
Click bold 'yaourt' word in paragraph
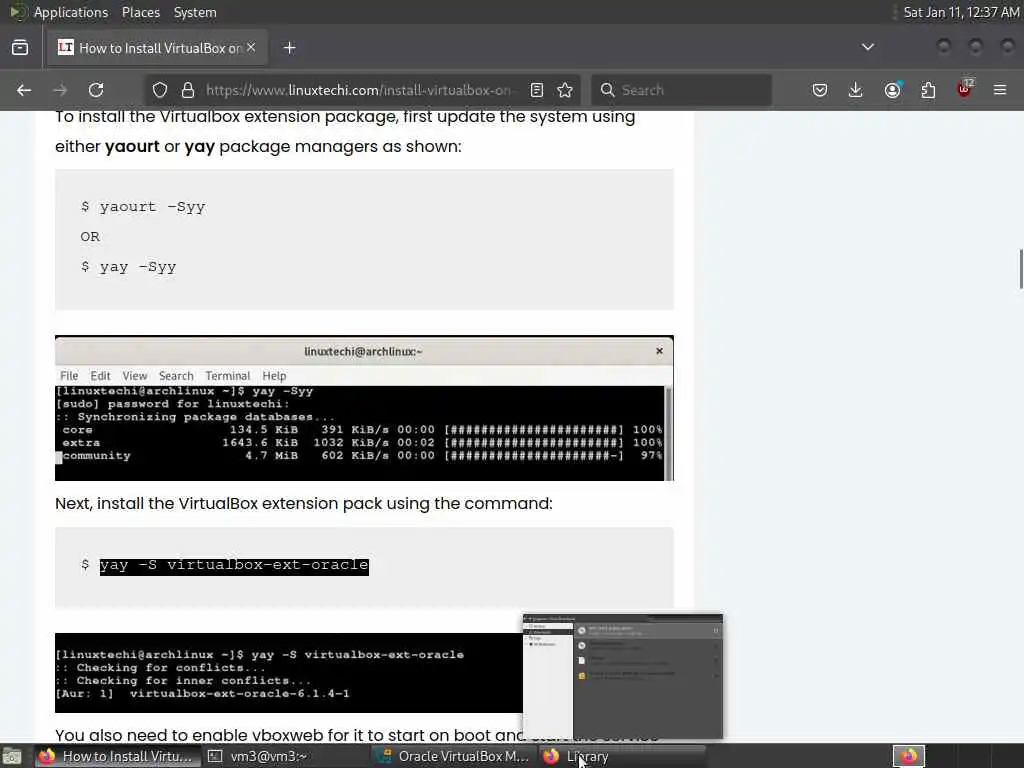pos(132,146)
